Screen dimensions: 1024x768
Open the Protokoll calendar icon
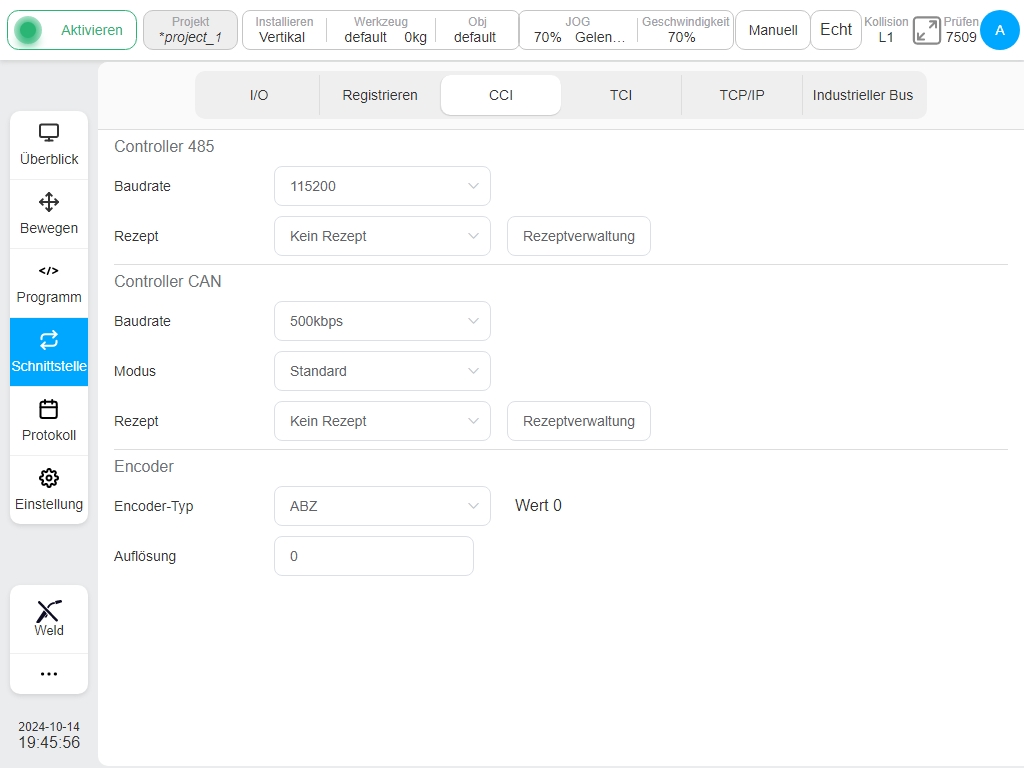point(49,409)
